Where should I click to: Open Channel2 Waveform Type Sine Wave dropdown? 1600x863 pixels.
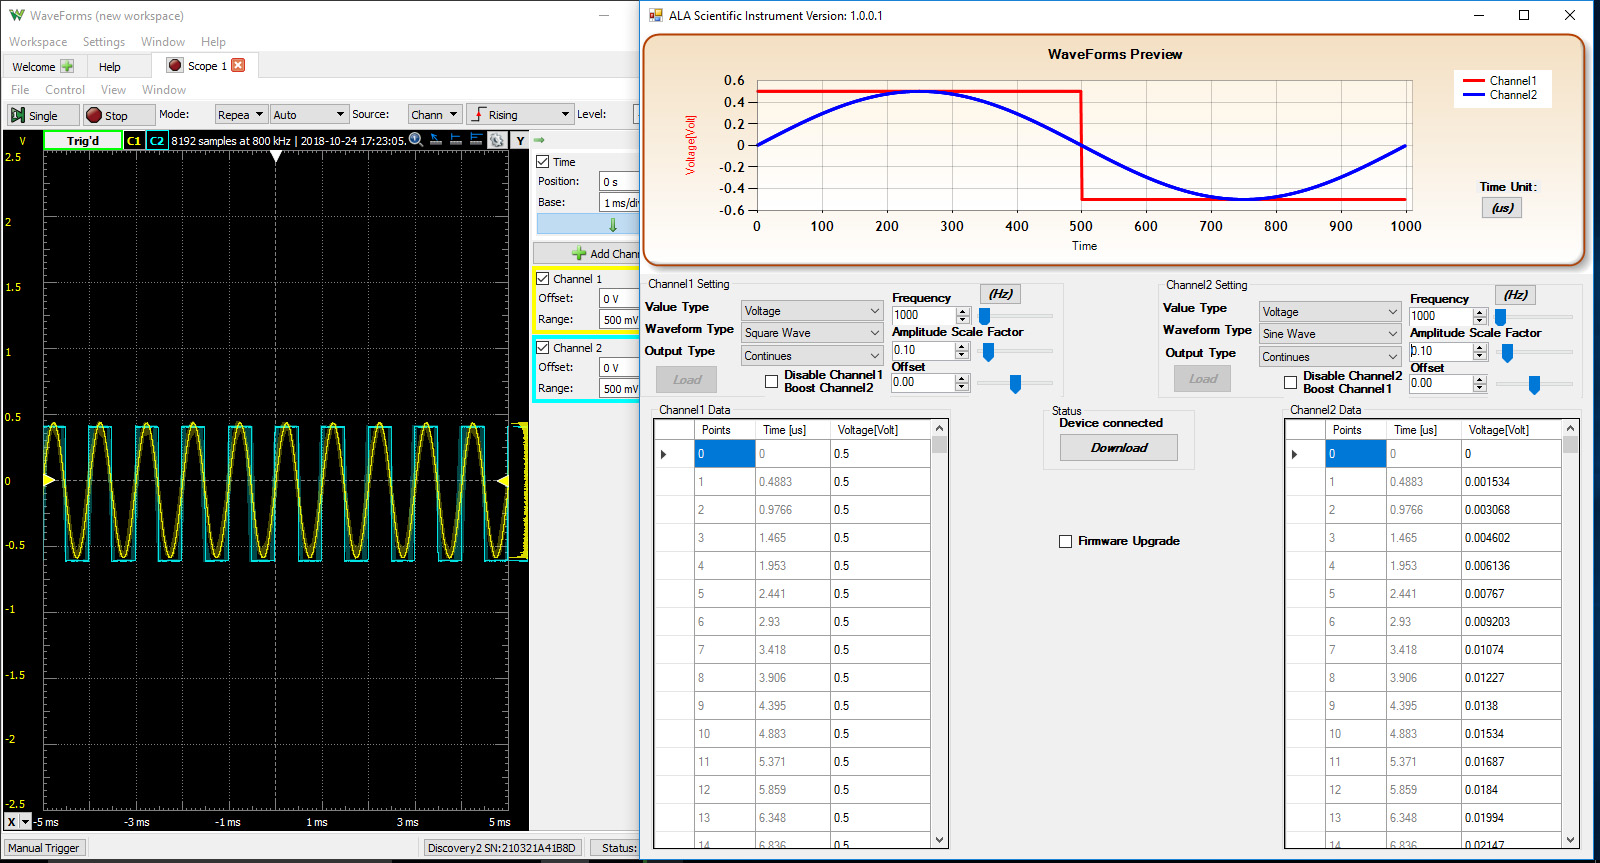(1329, 334)
